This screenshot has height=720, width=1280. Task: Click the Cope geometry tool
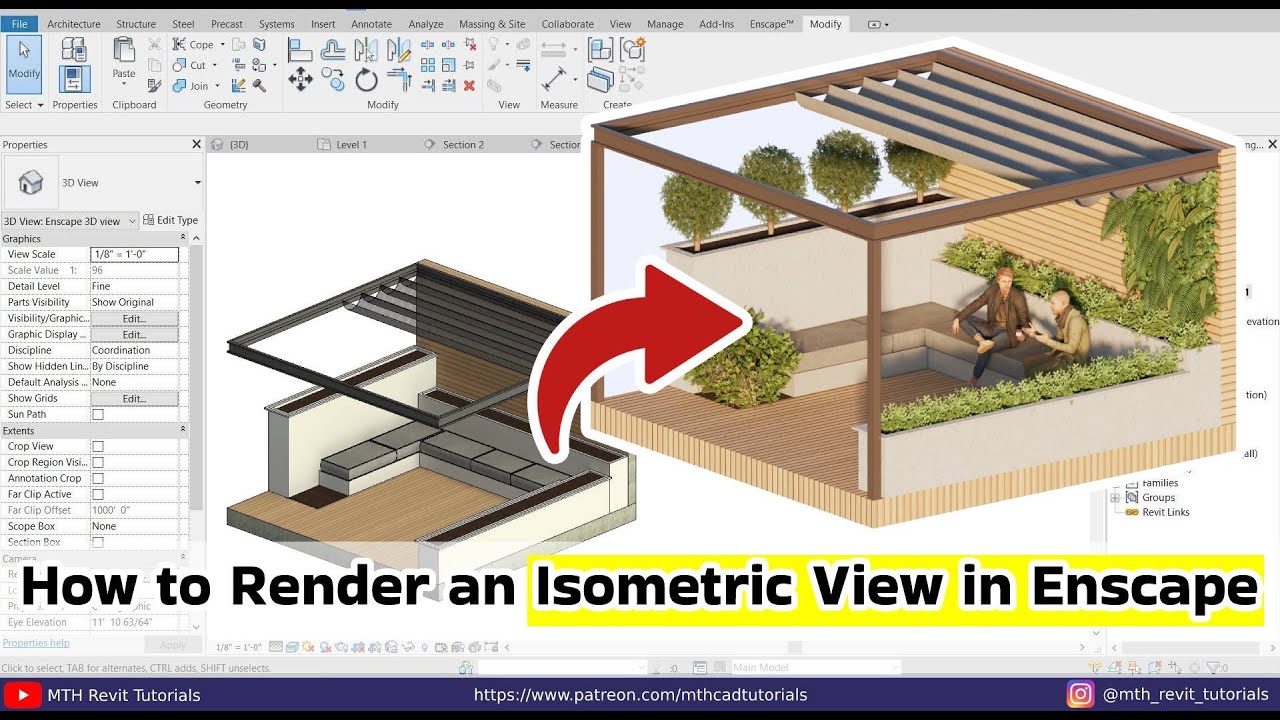click(194, 44)
